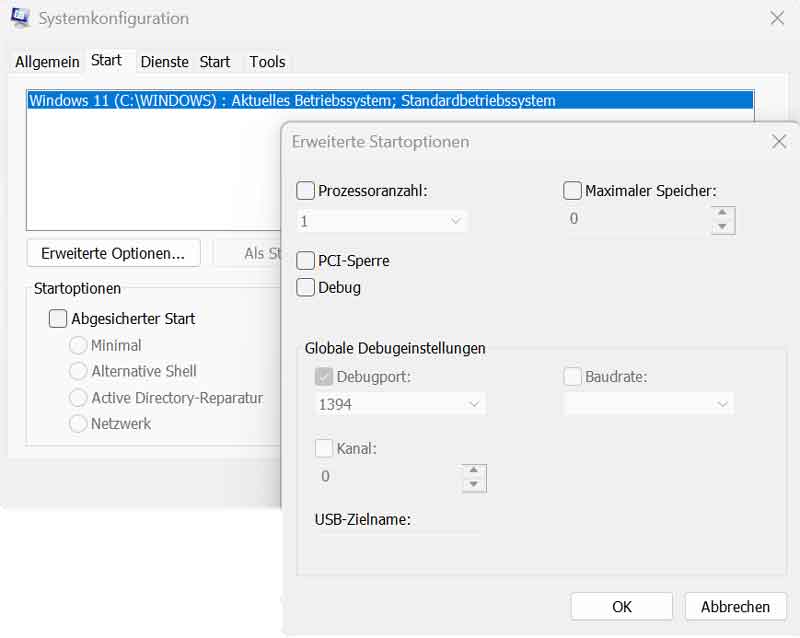
Task: Select the Windows 11 (C:\WINDOWS) boot entry
Action: [x=390, y=101]
